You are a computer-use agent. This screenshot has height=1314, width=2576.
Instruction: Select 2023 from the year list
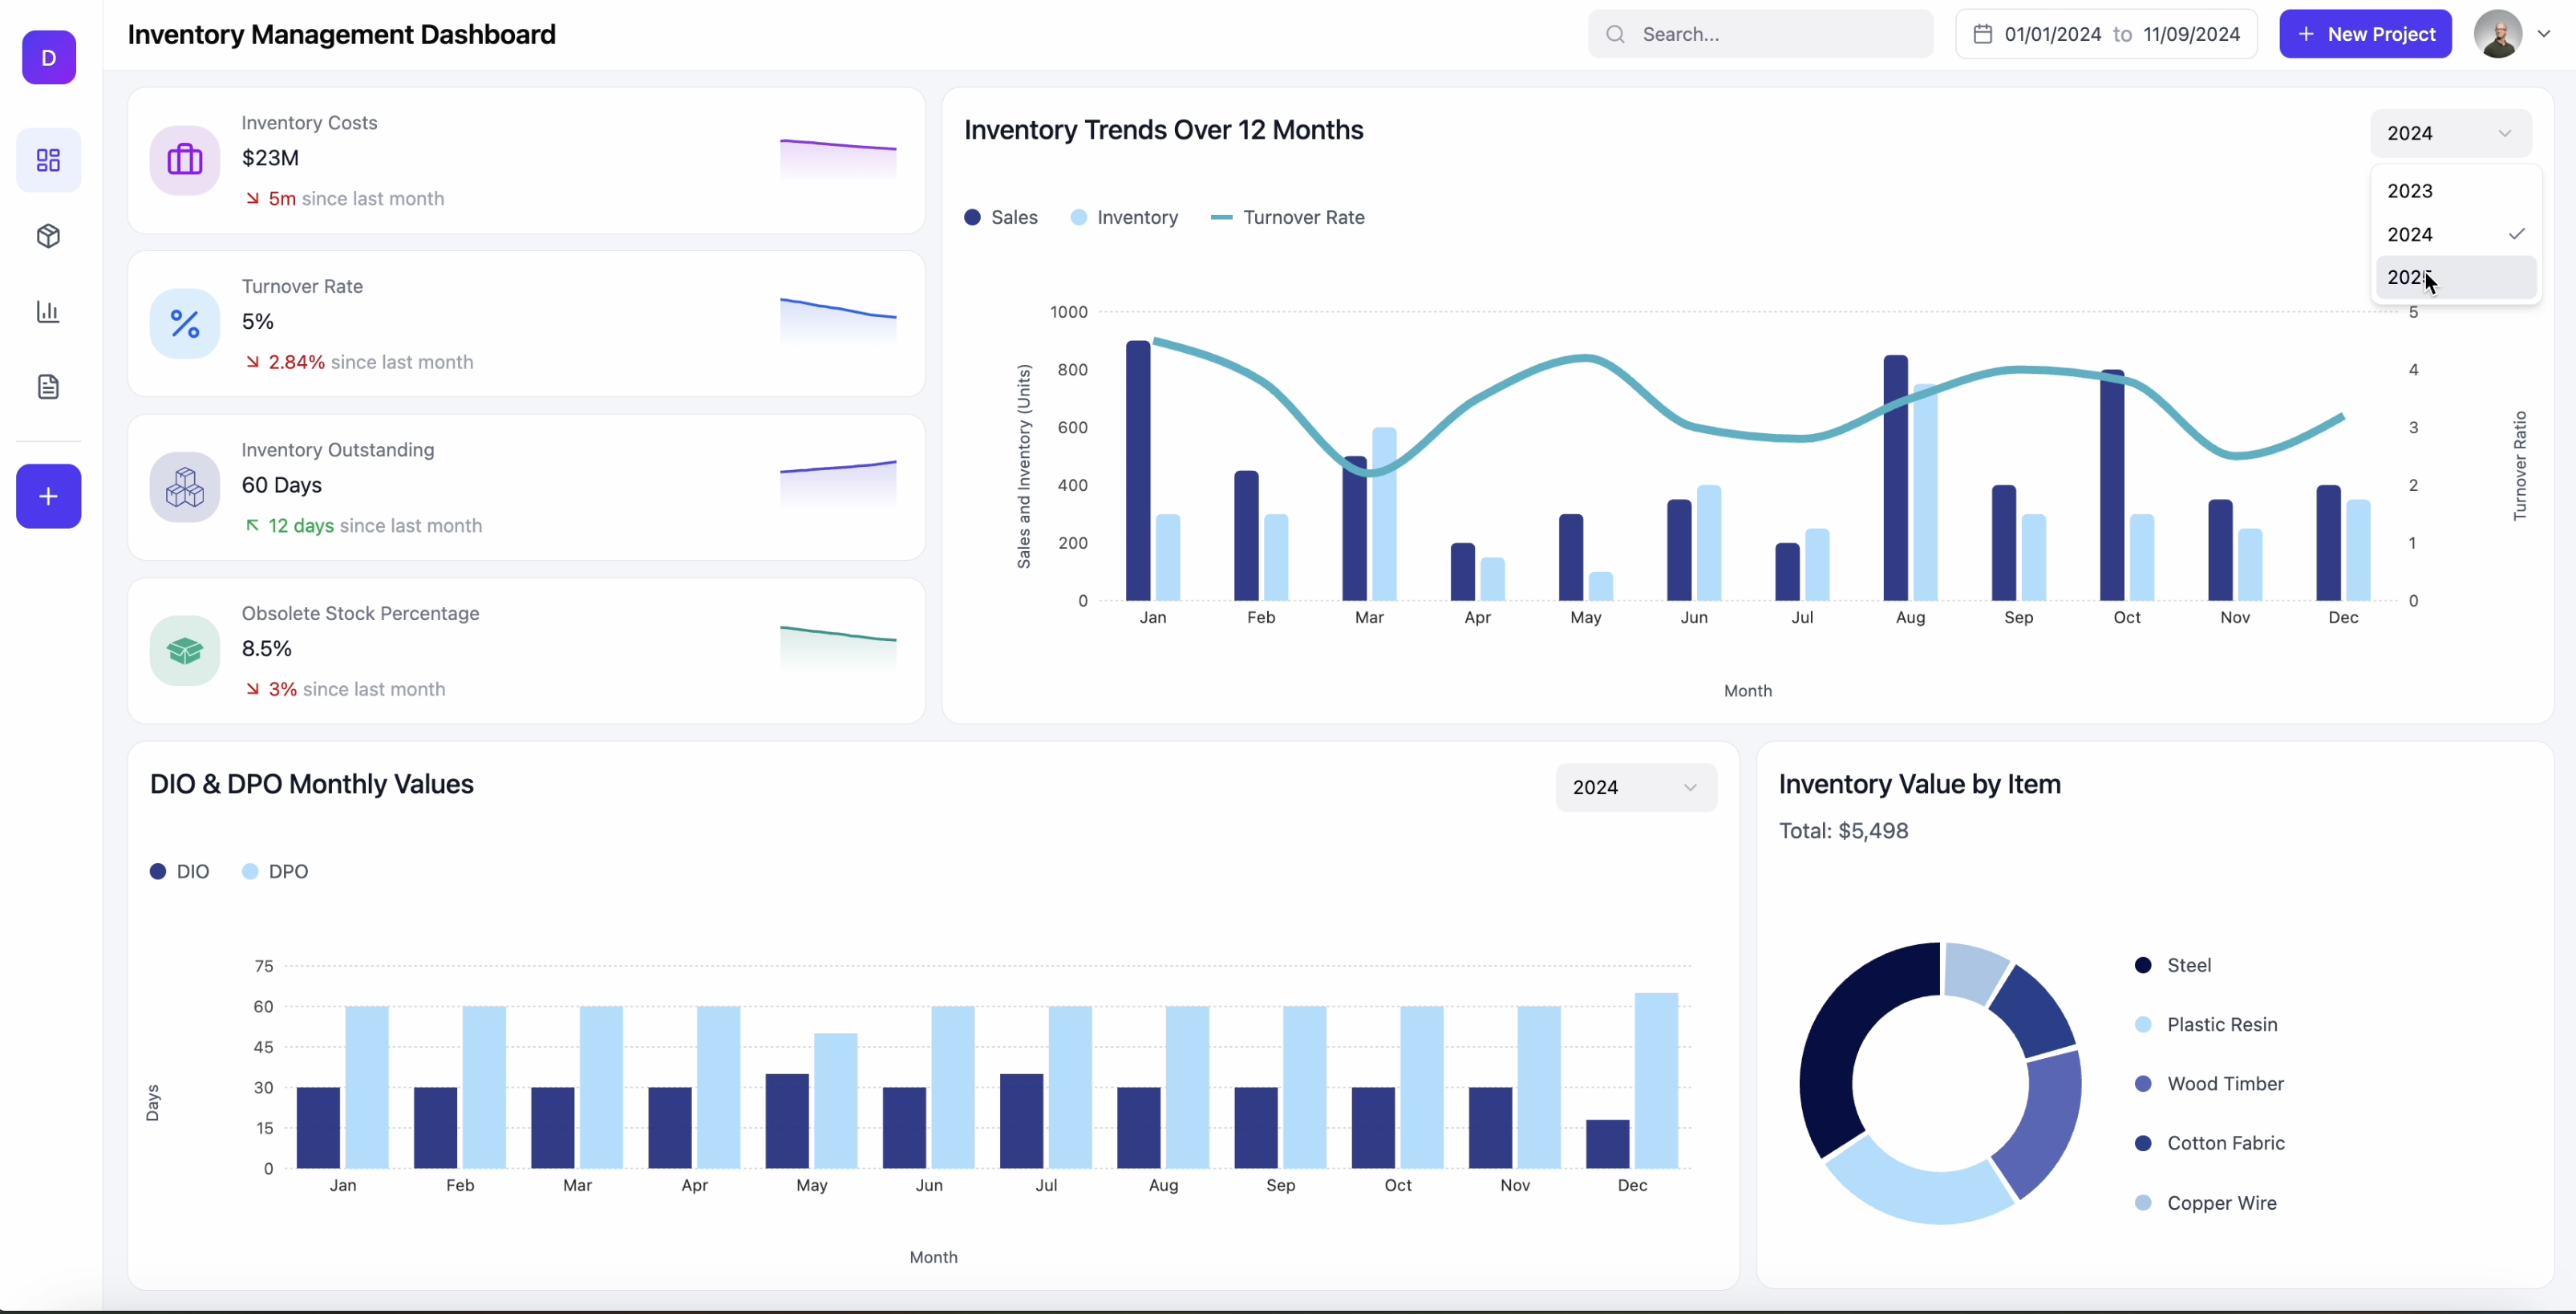coord(2456,191)
